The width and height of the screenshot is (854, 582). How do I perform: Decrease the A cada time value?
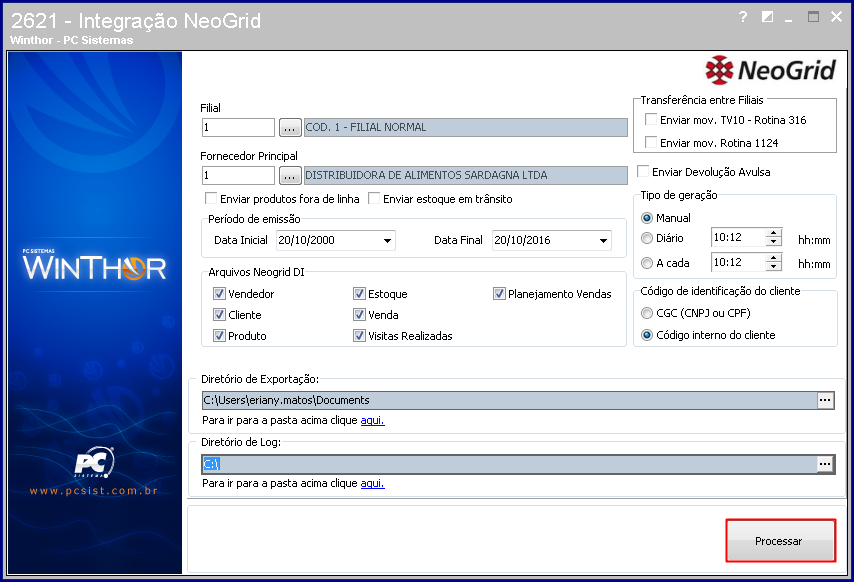[x=773, y=266]
